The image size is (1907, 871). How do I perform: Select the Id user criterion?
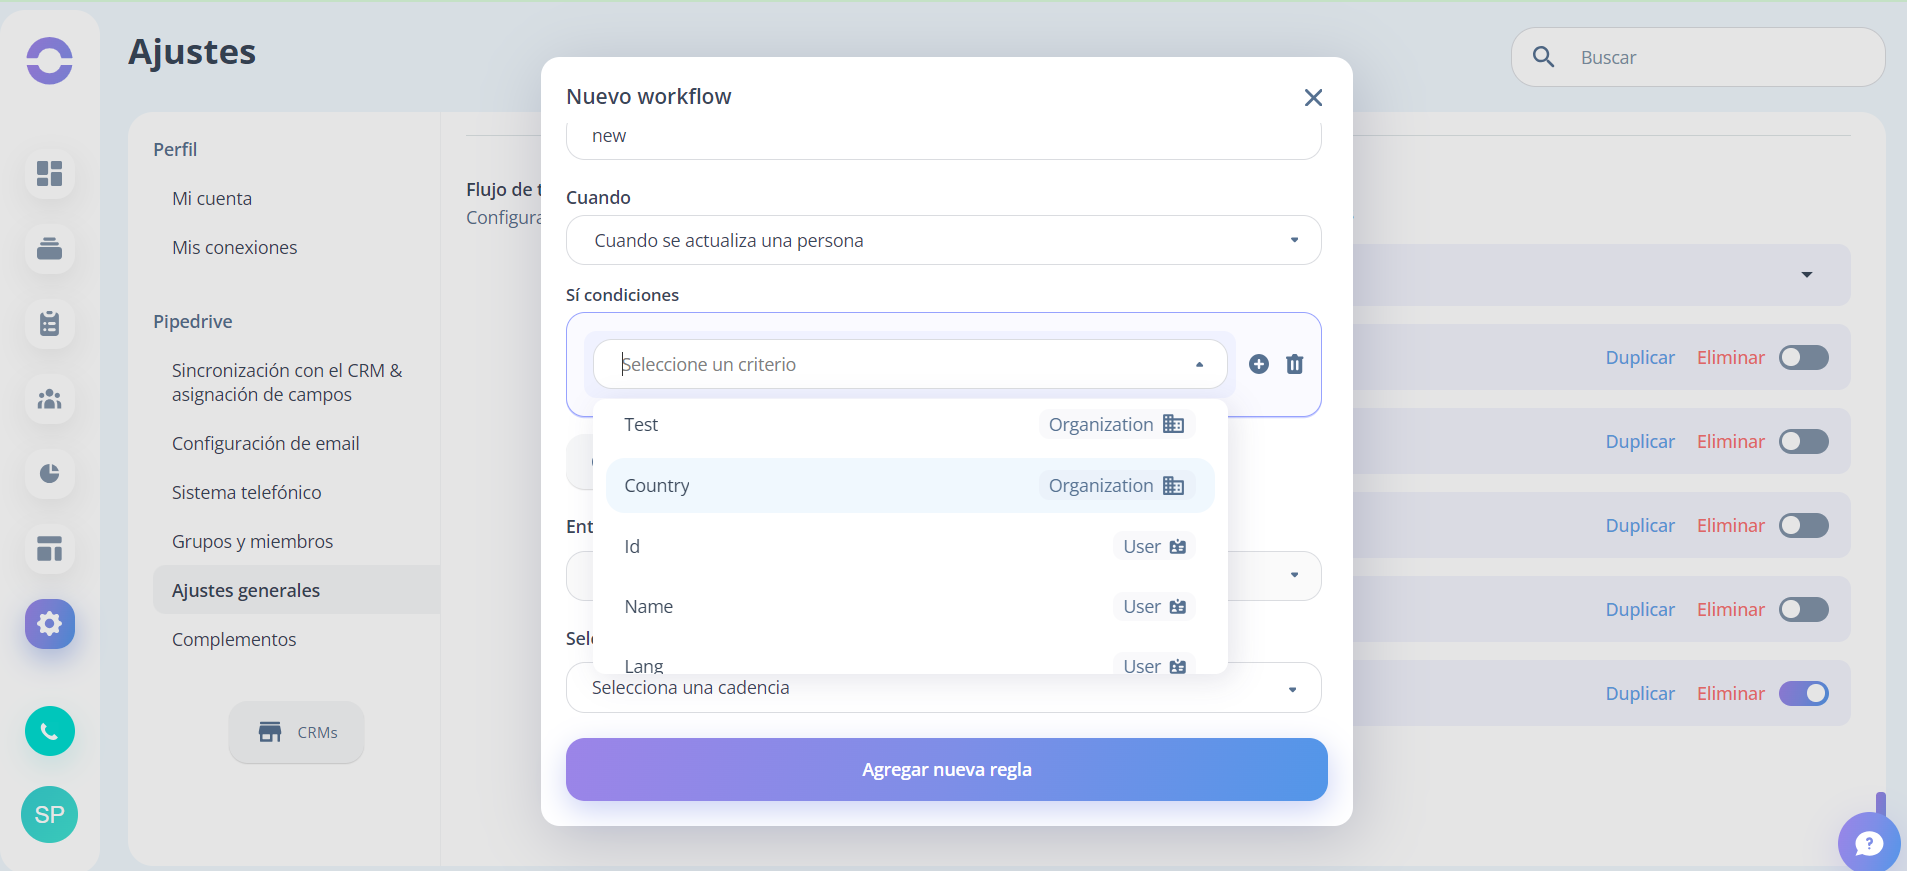pos(909,546)
